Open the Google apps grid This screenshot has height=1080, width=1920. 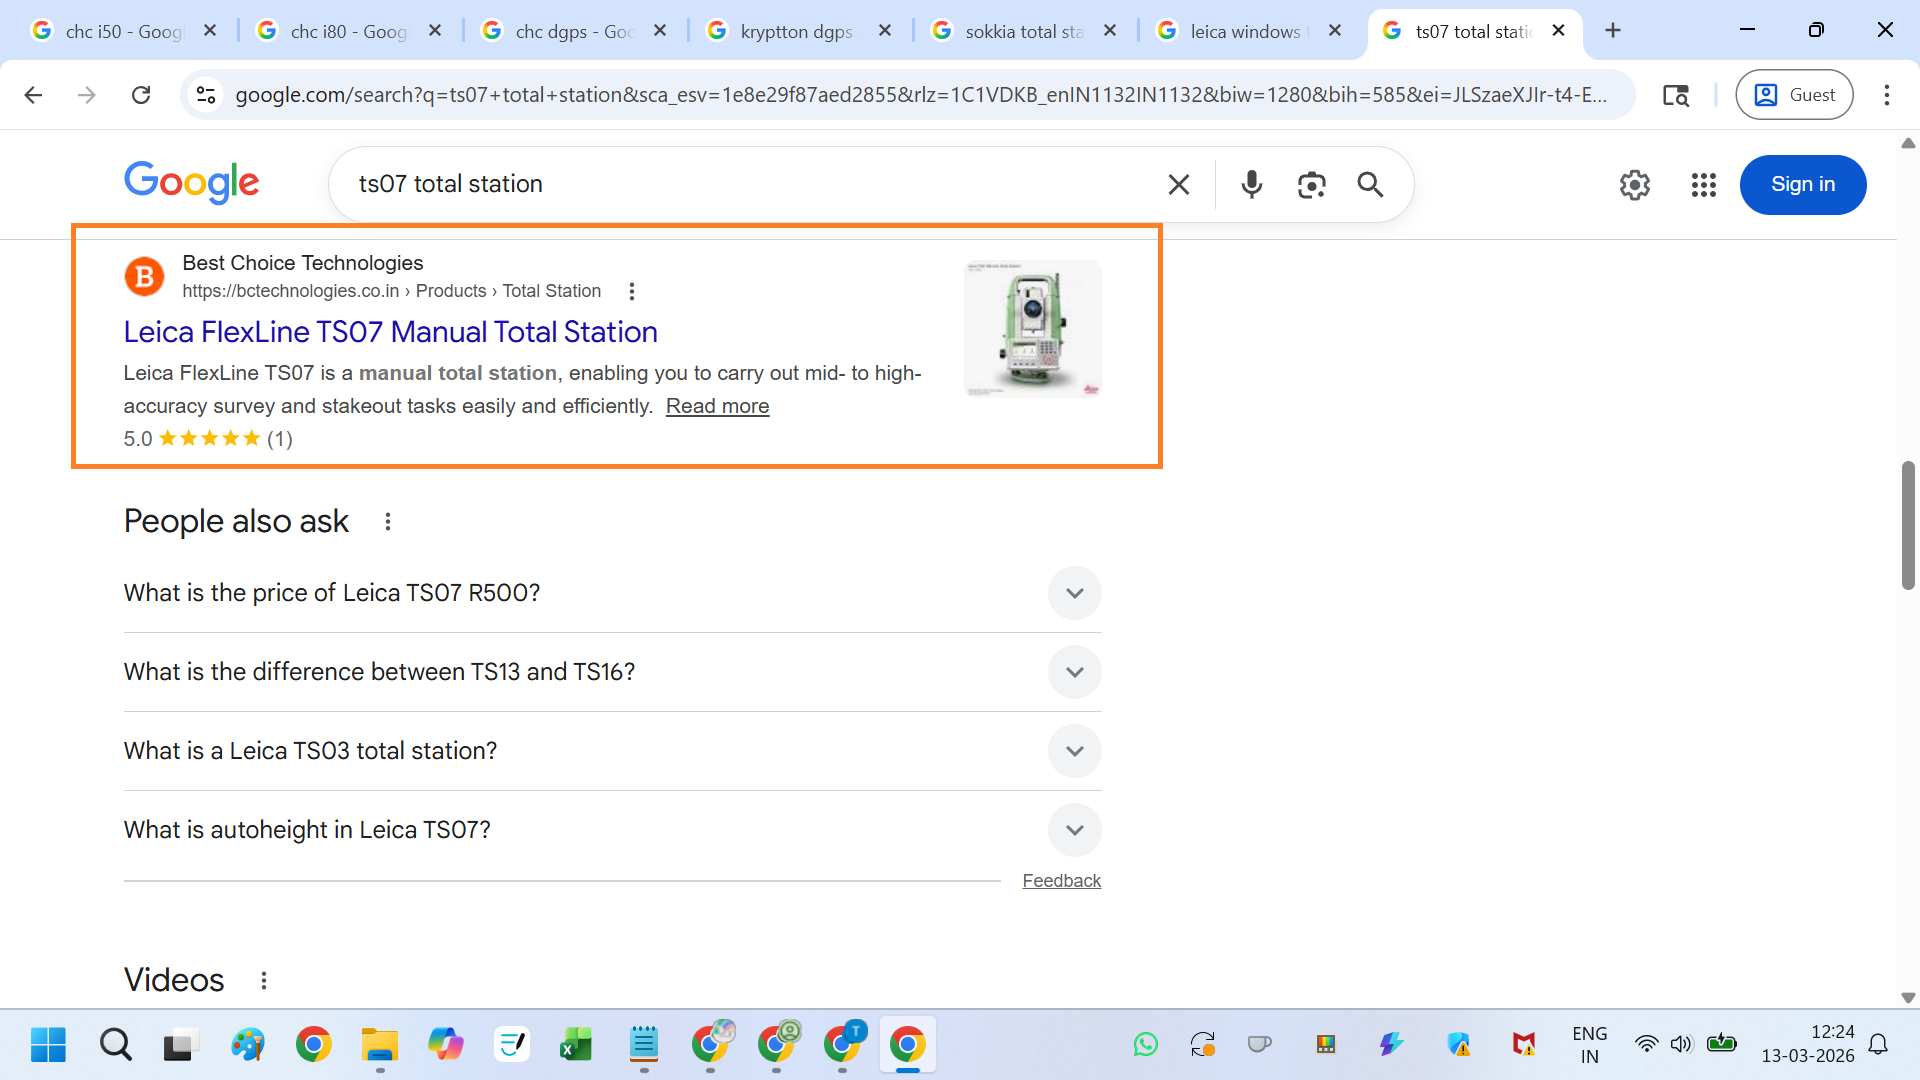coord(1703,184)
